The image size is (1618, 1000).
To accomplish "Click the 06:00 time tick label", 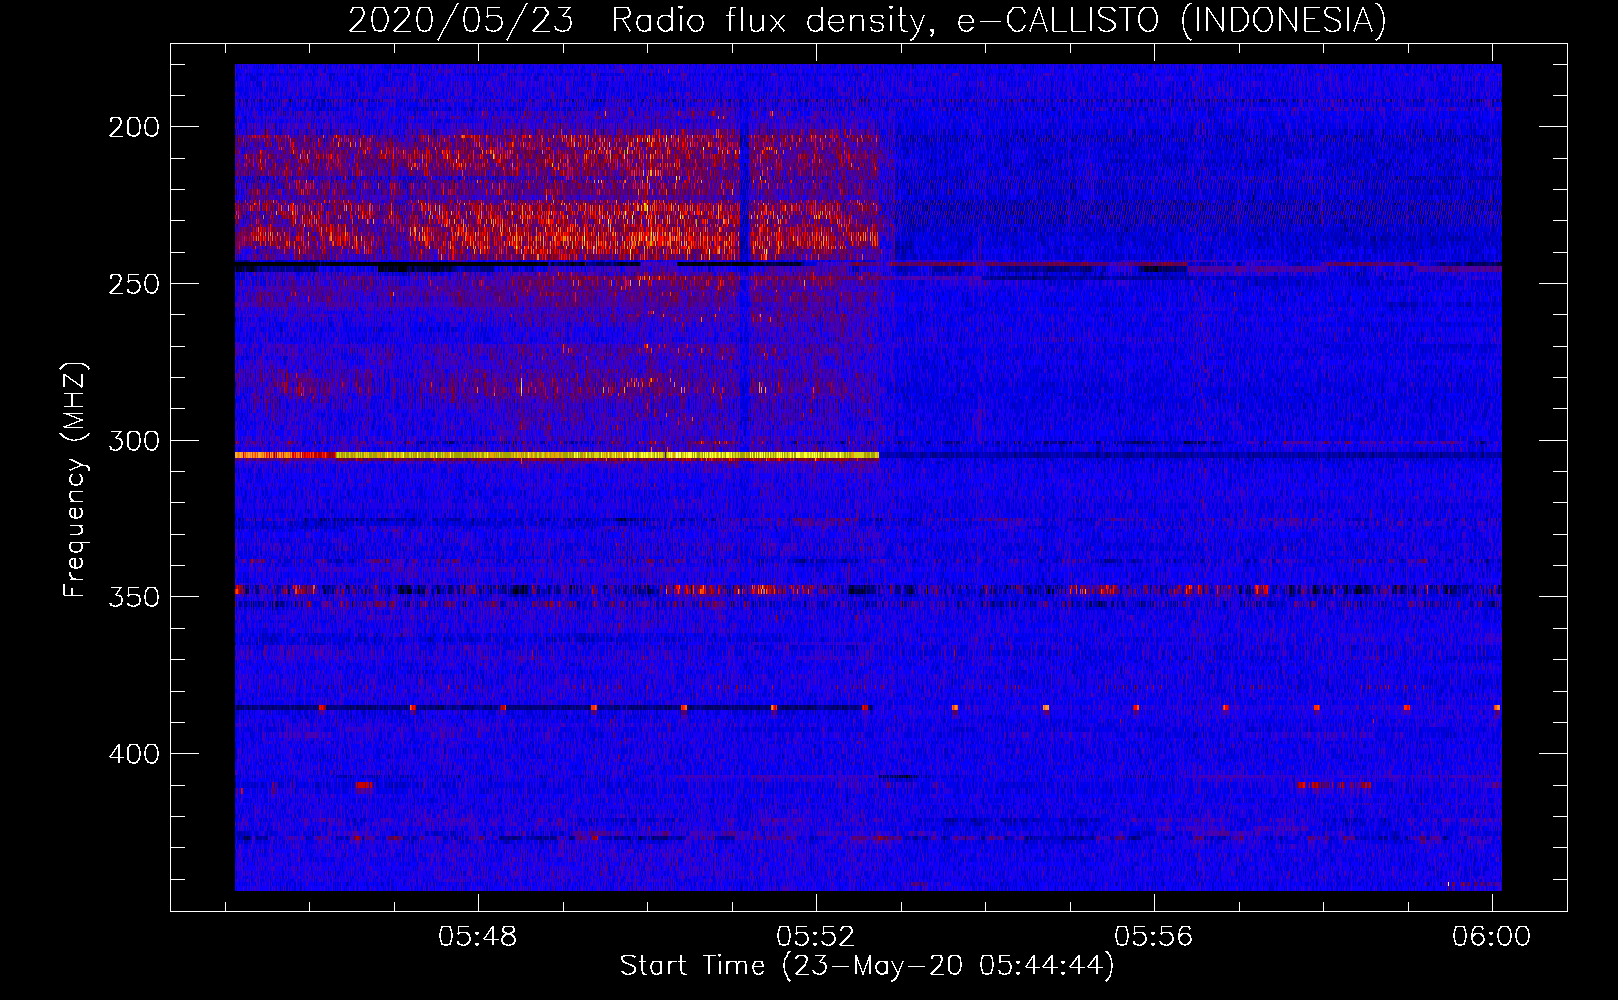I will (x=1492, y=937).
